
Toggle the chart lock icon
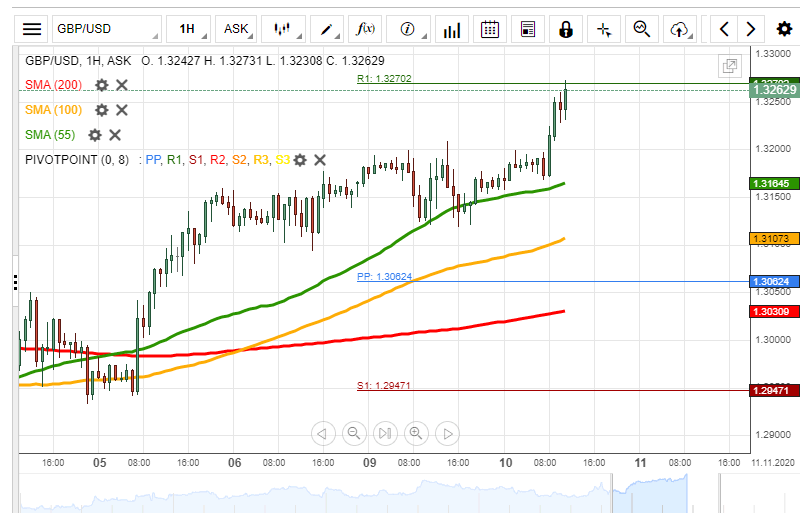566,29
